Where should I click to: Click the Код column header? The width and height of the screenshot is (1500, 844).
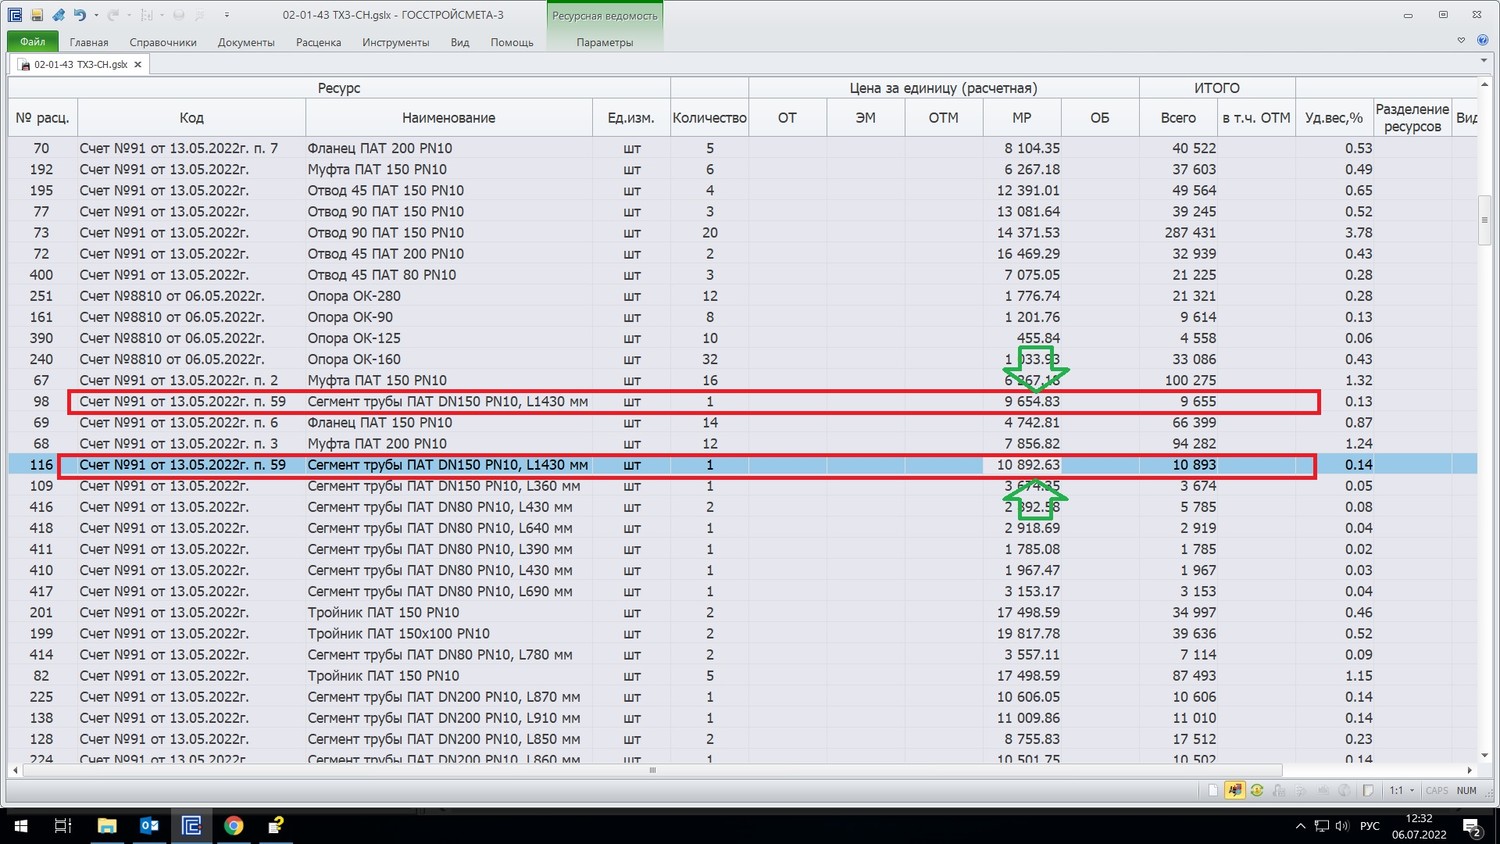(191, 117)
